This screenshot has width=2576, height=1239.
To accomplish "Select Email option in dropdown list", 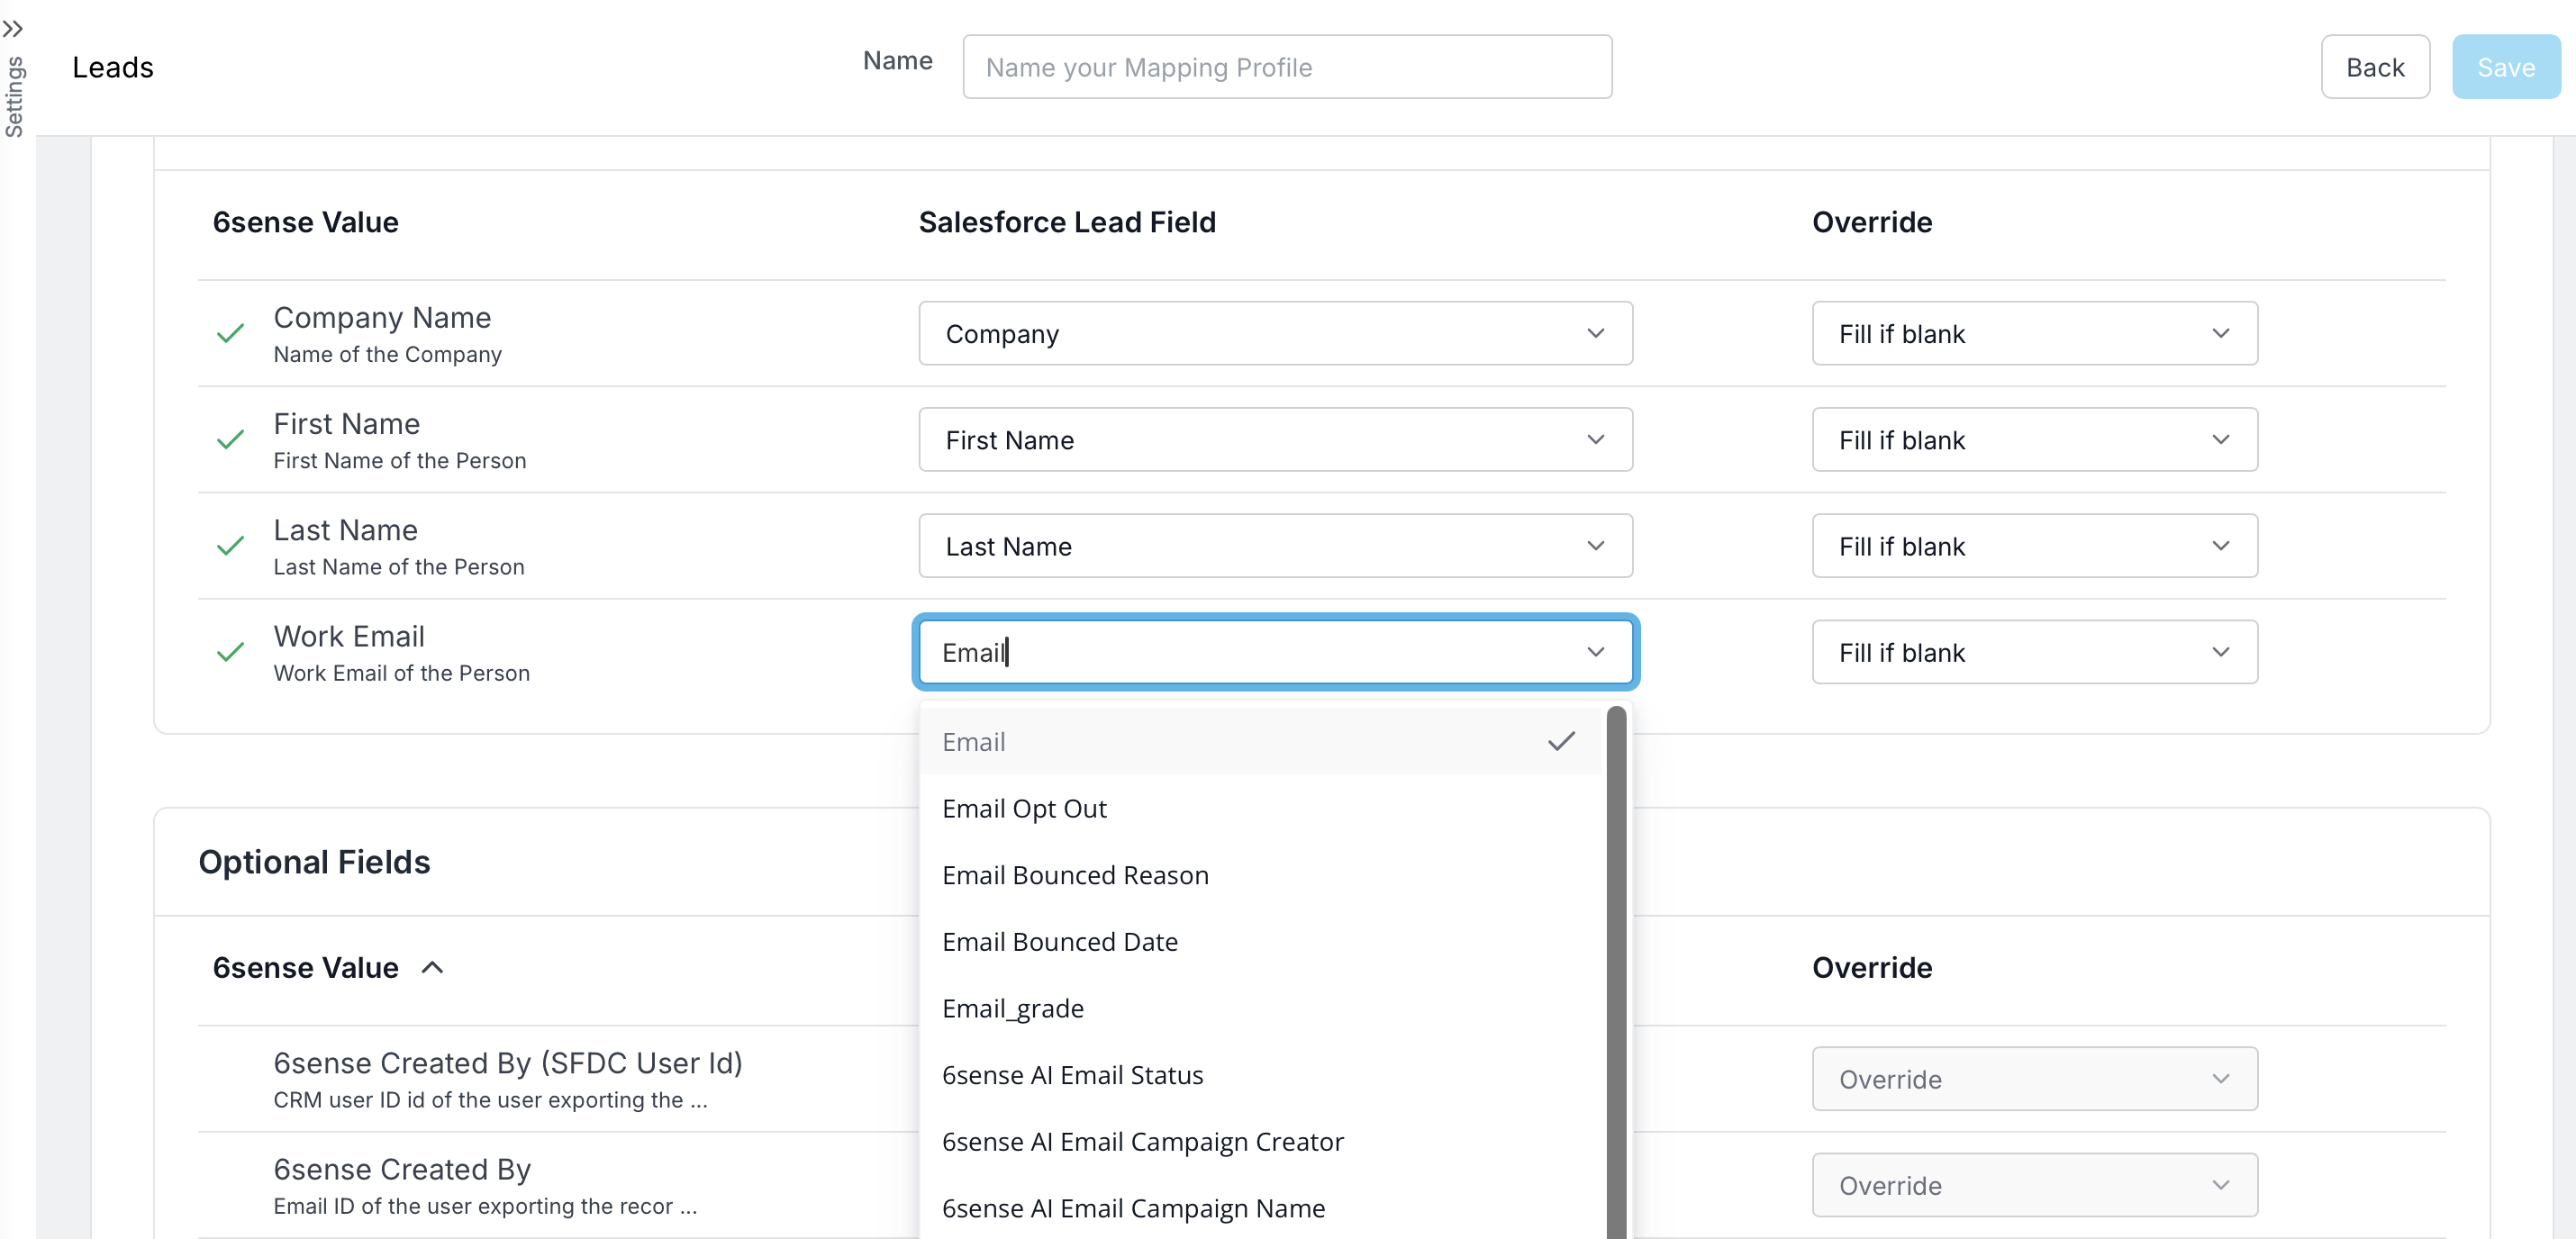I will tap(1260, 741).
